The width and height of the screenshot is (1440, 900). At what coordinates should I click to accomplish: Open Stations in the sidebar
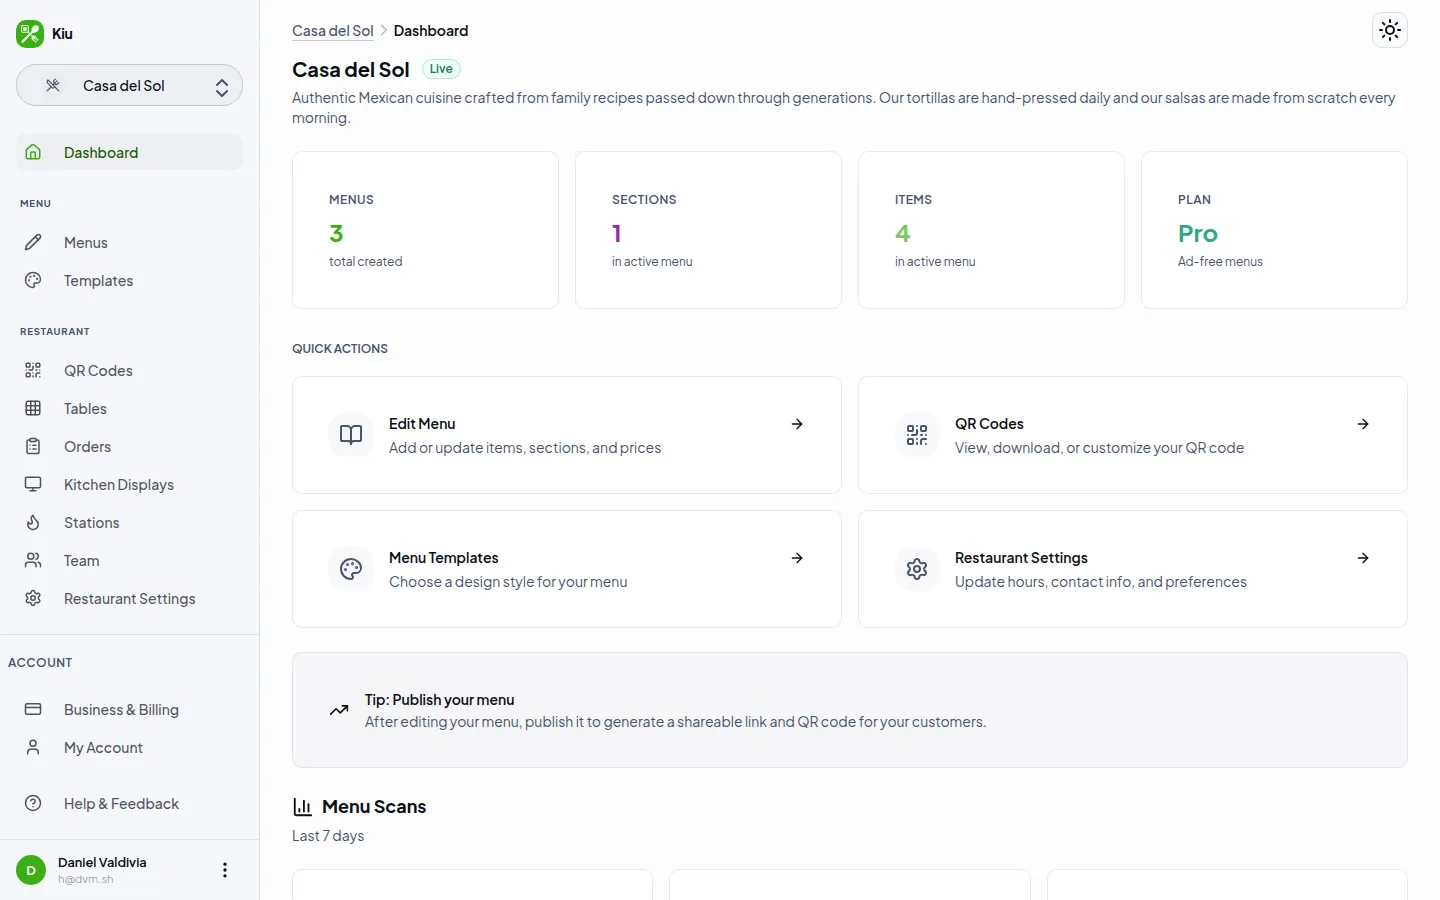129,522
